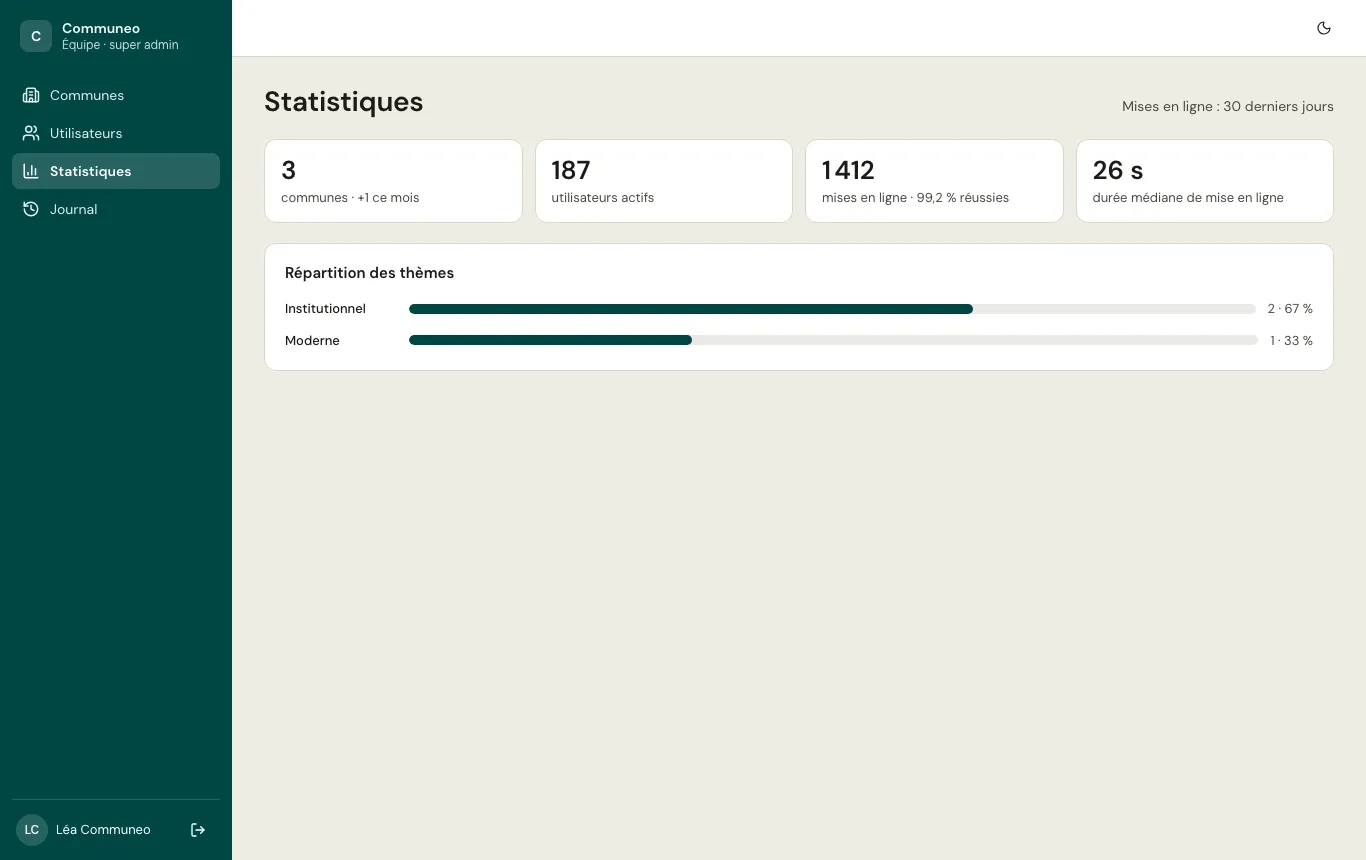This screenshot has height=860, width=1366.
Task: Click the 'Statistiques' page heading
Action: [x=344, y=102]
